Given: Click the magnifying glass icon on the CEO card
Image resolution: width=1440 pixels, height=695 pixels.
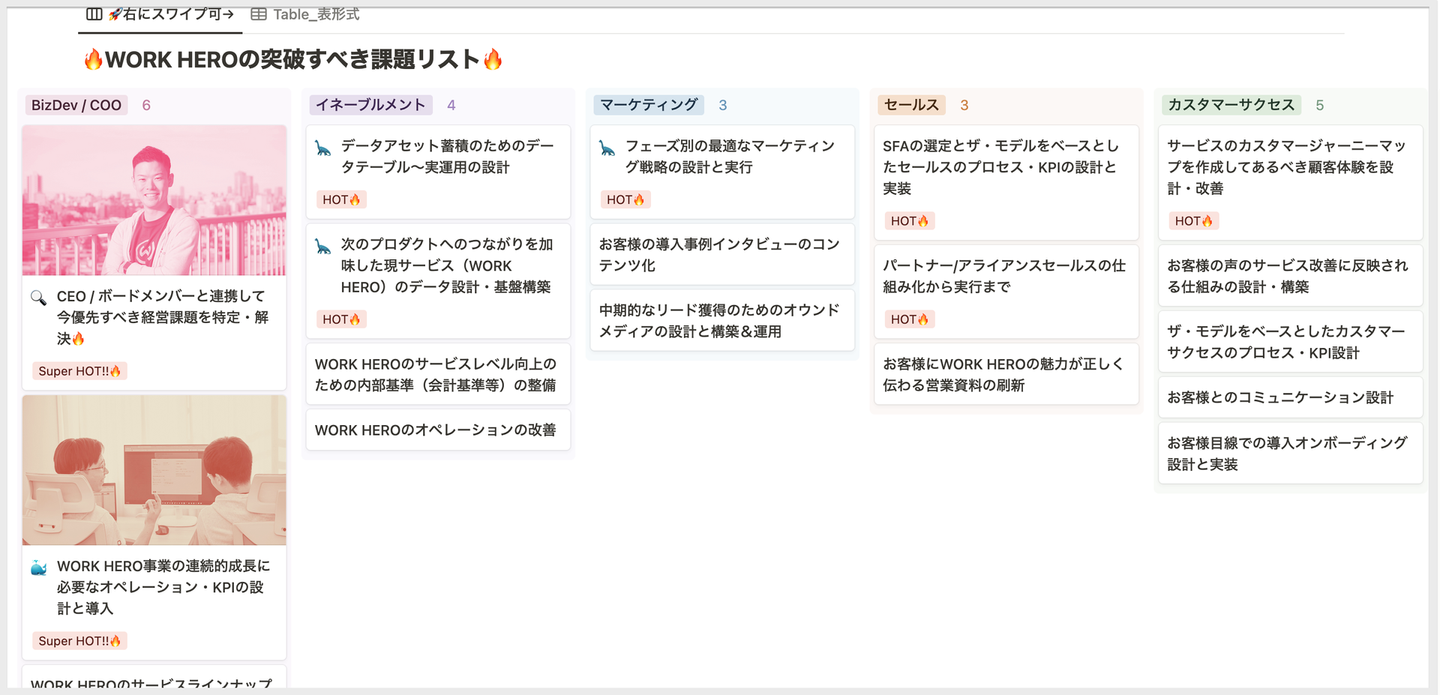Looking at the screenshot, I should 39,298.
